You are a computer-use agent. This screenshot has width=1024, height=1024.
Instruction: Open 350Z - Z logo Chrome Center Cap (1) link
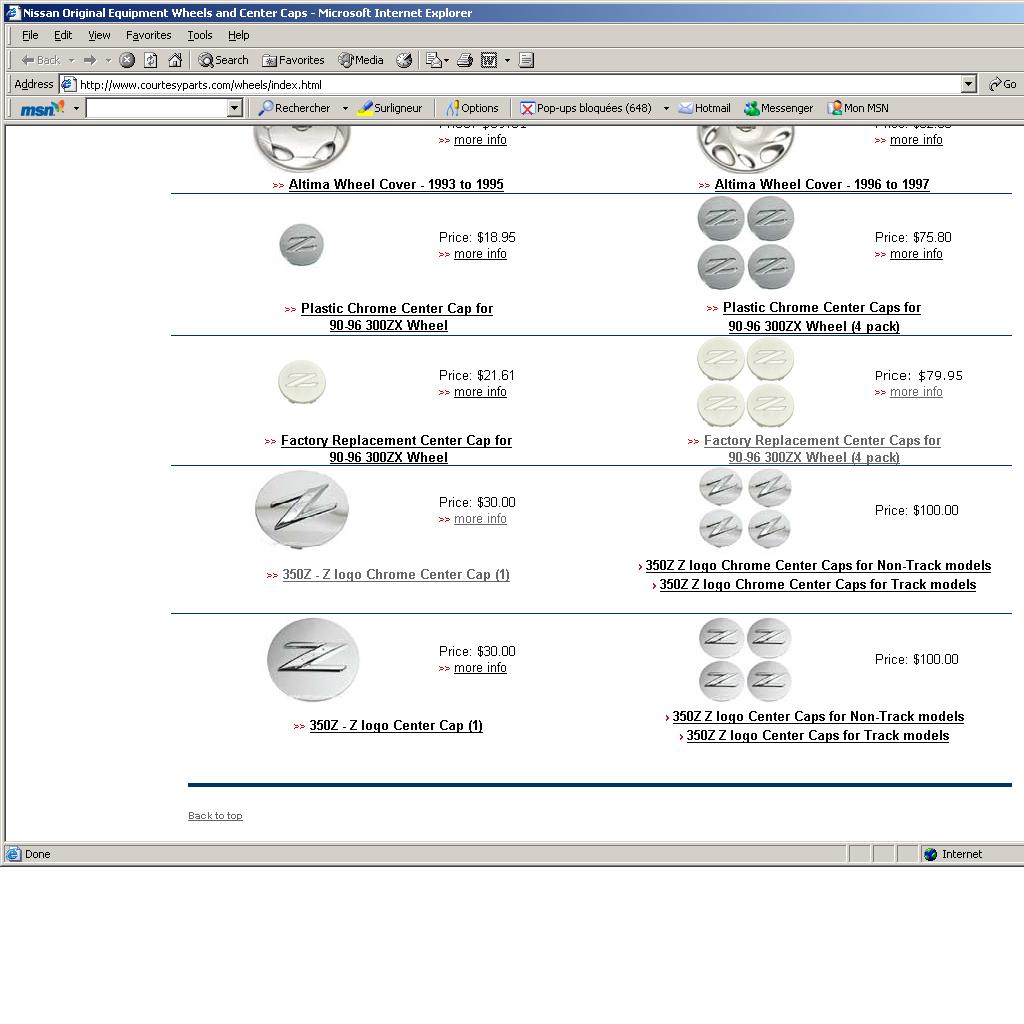396,575
